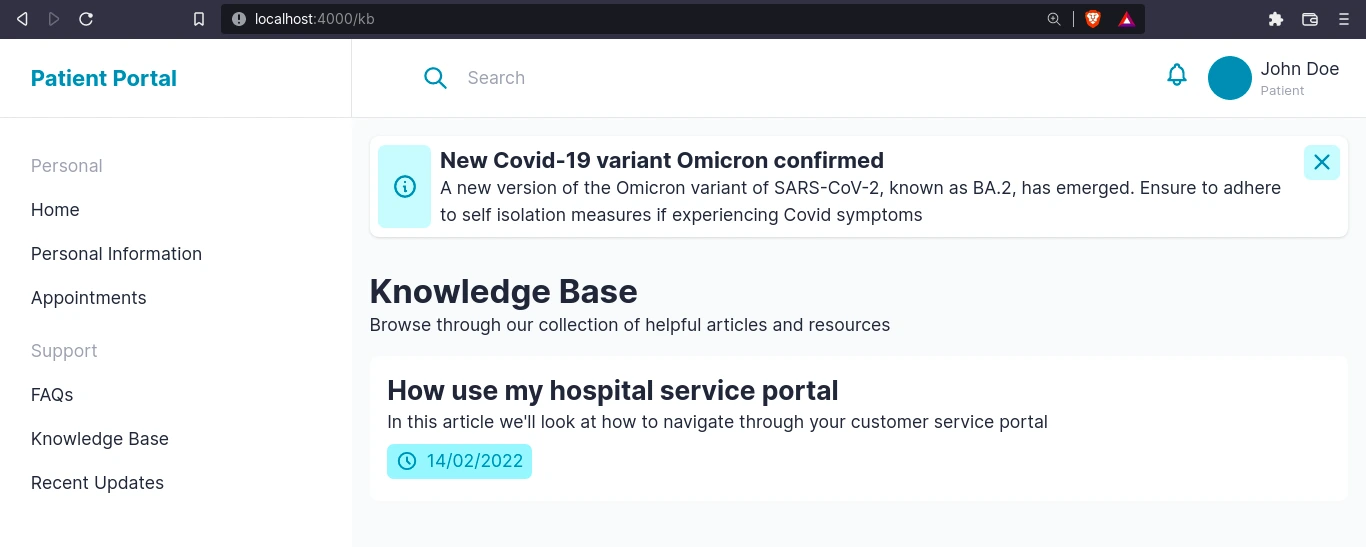Open article How use my hospital service portal
The width and height of the screenshot is (1366, 547).
coord(613,390)
